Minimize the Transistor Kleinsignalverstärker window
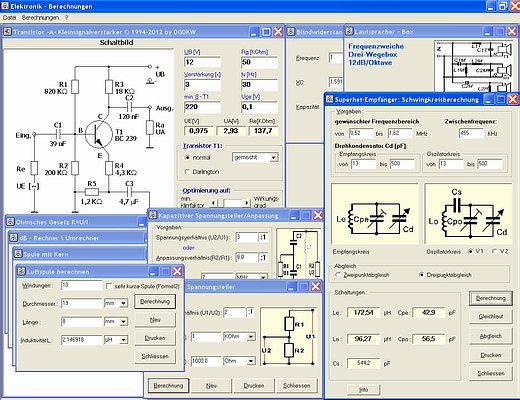 [254, 32]
